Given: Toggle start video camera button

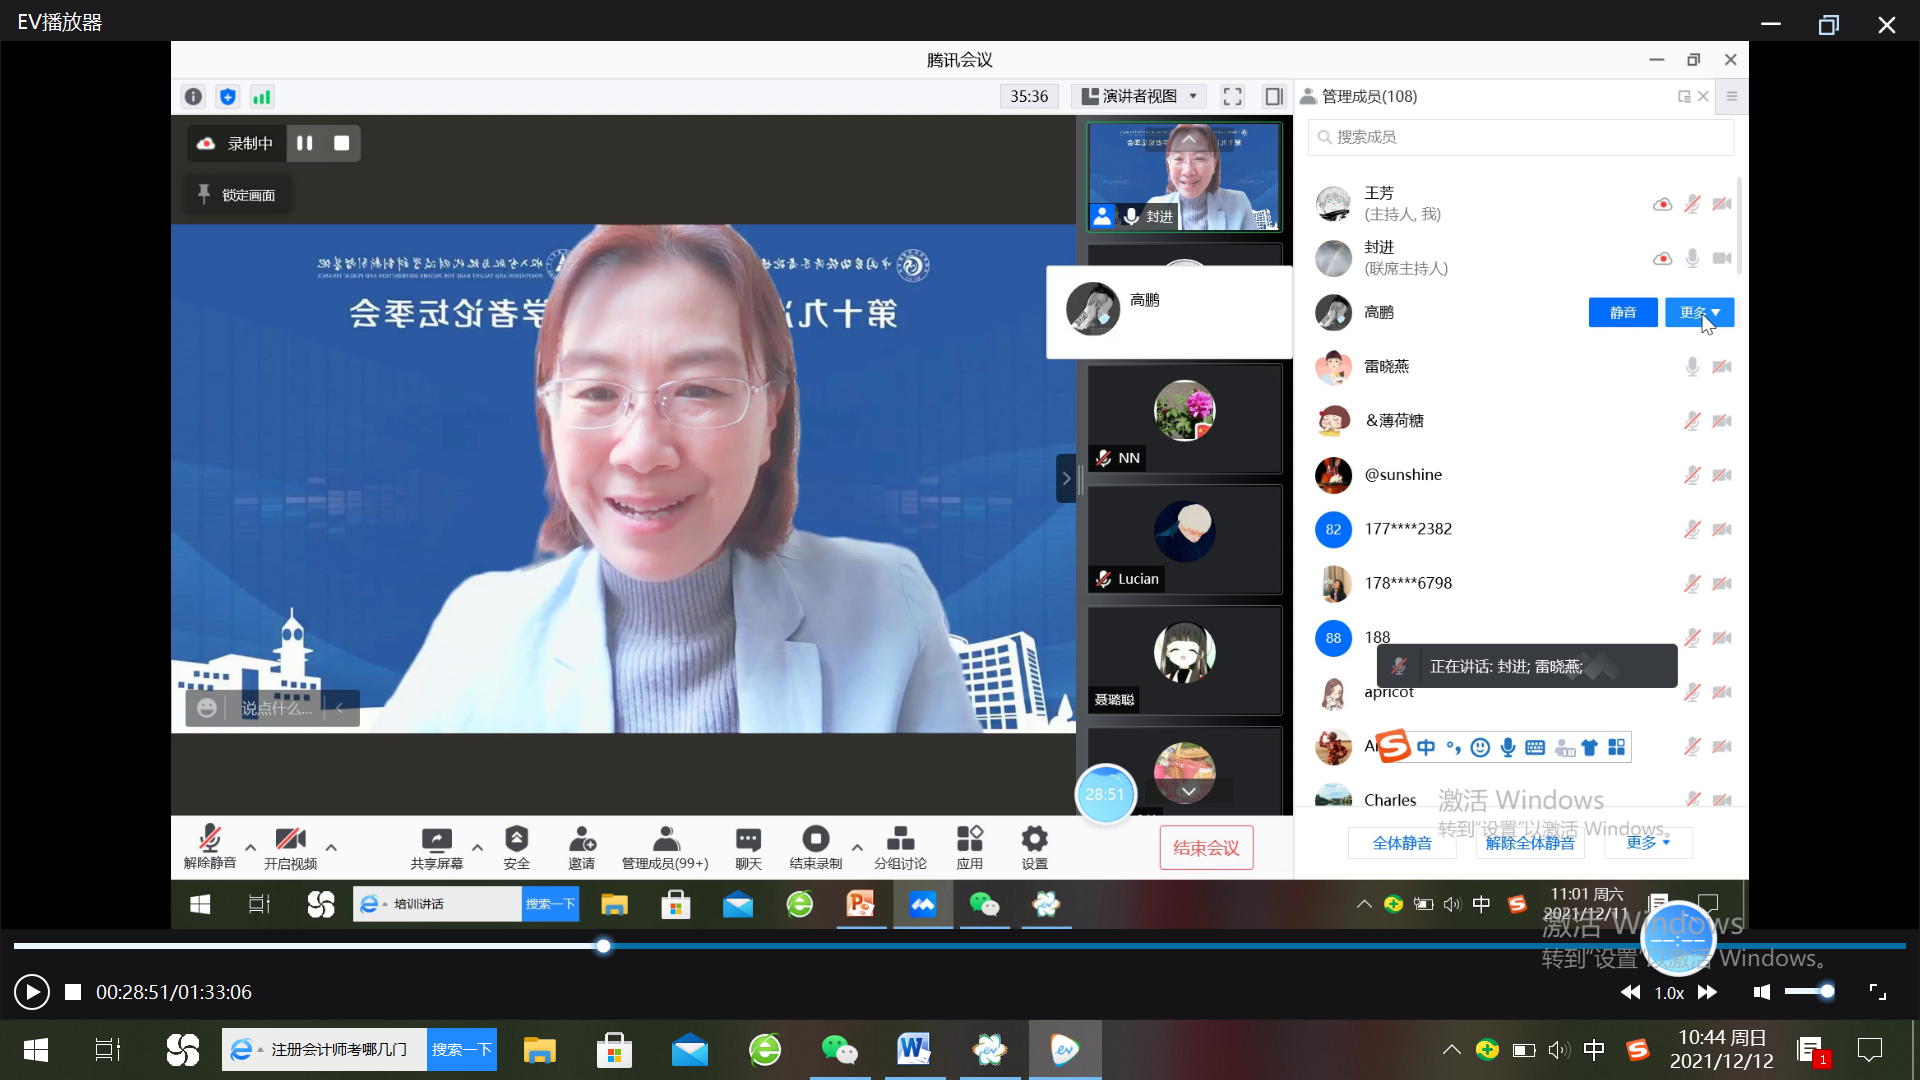Looking at the screenshot, I should tap(290, 840).
